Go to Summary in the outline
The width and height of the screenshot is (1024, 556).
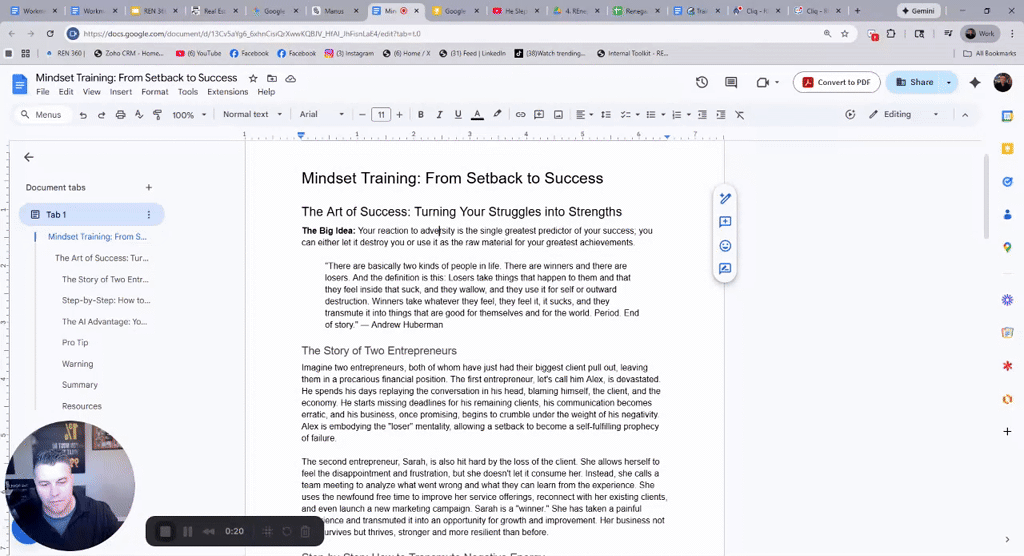click(80, 385)
